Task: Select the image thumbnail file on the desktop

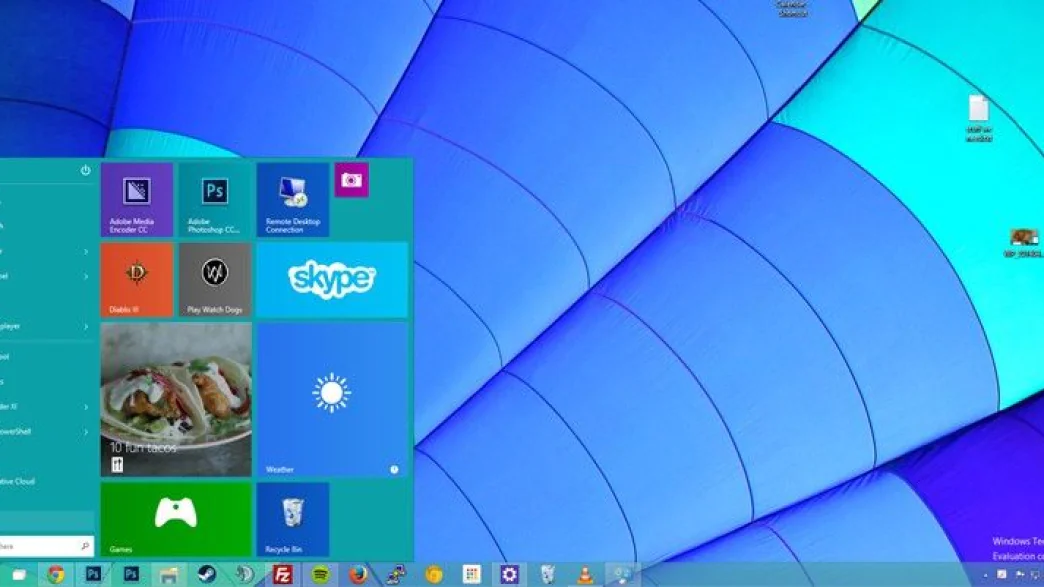Action: pyautogui.click(x=1024, y=243)
